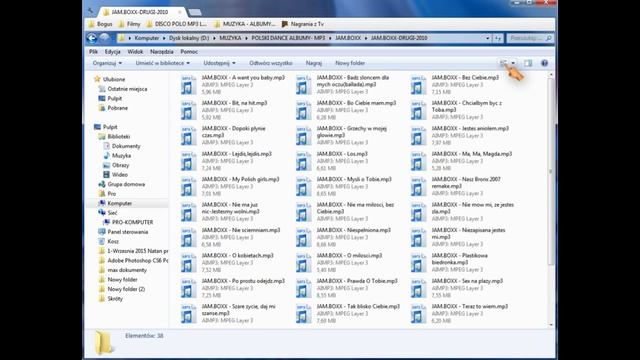
Task: Select the JAM.BOXX-DRUGI-2010 tab
Action: click(141, 12)
